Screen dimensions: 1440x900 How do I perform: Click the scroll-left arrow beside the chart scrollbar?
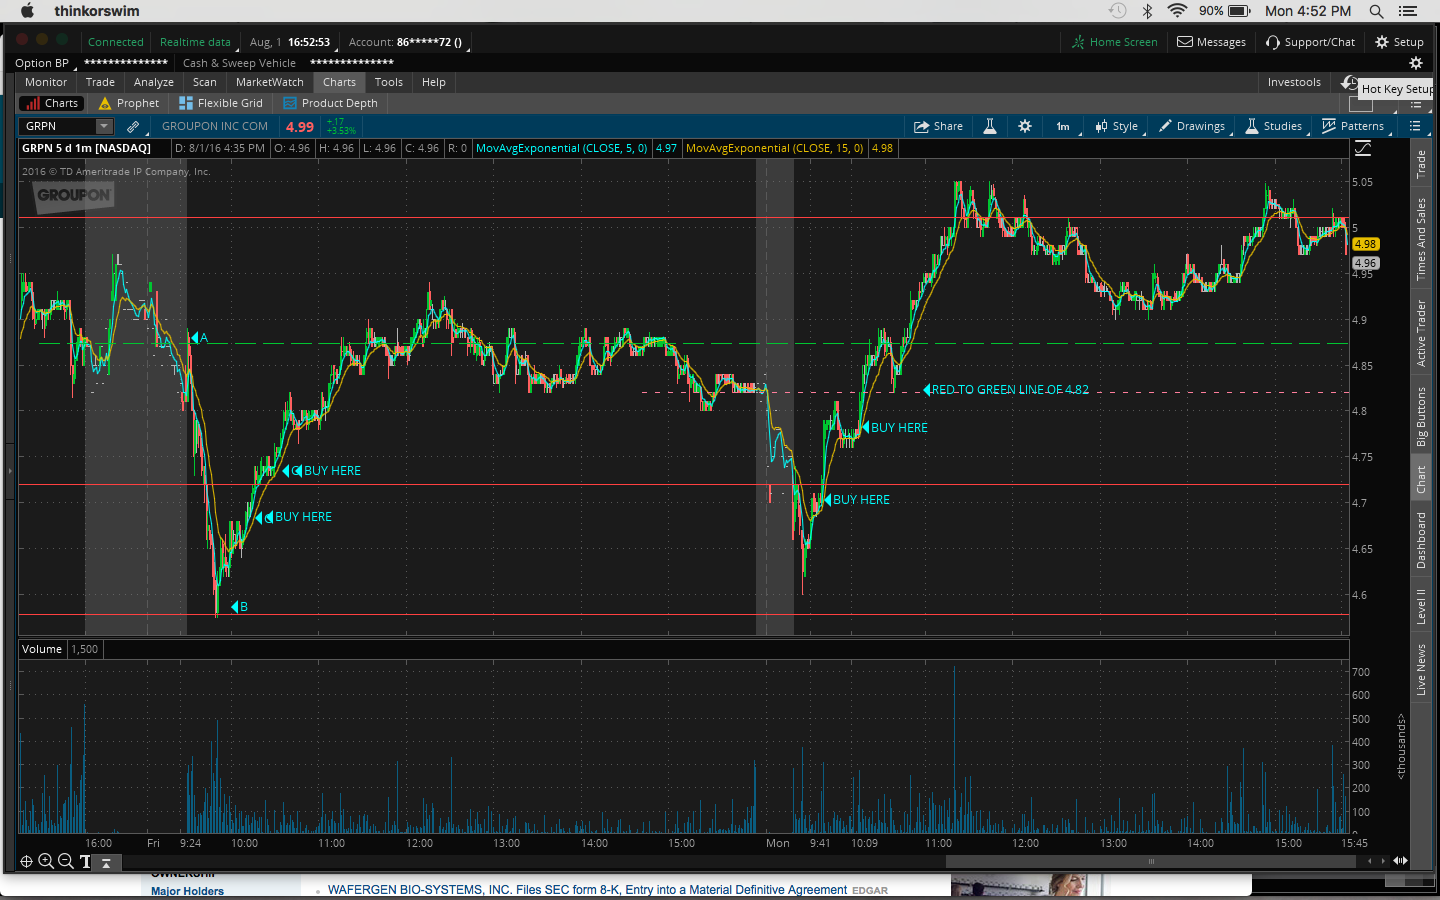[x=1370, y=861]
